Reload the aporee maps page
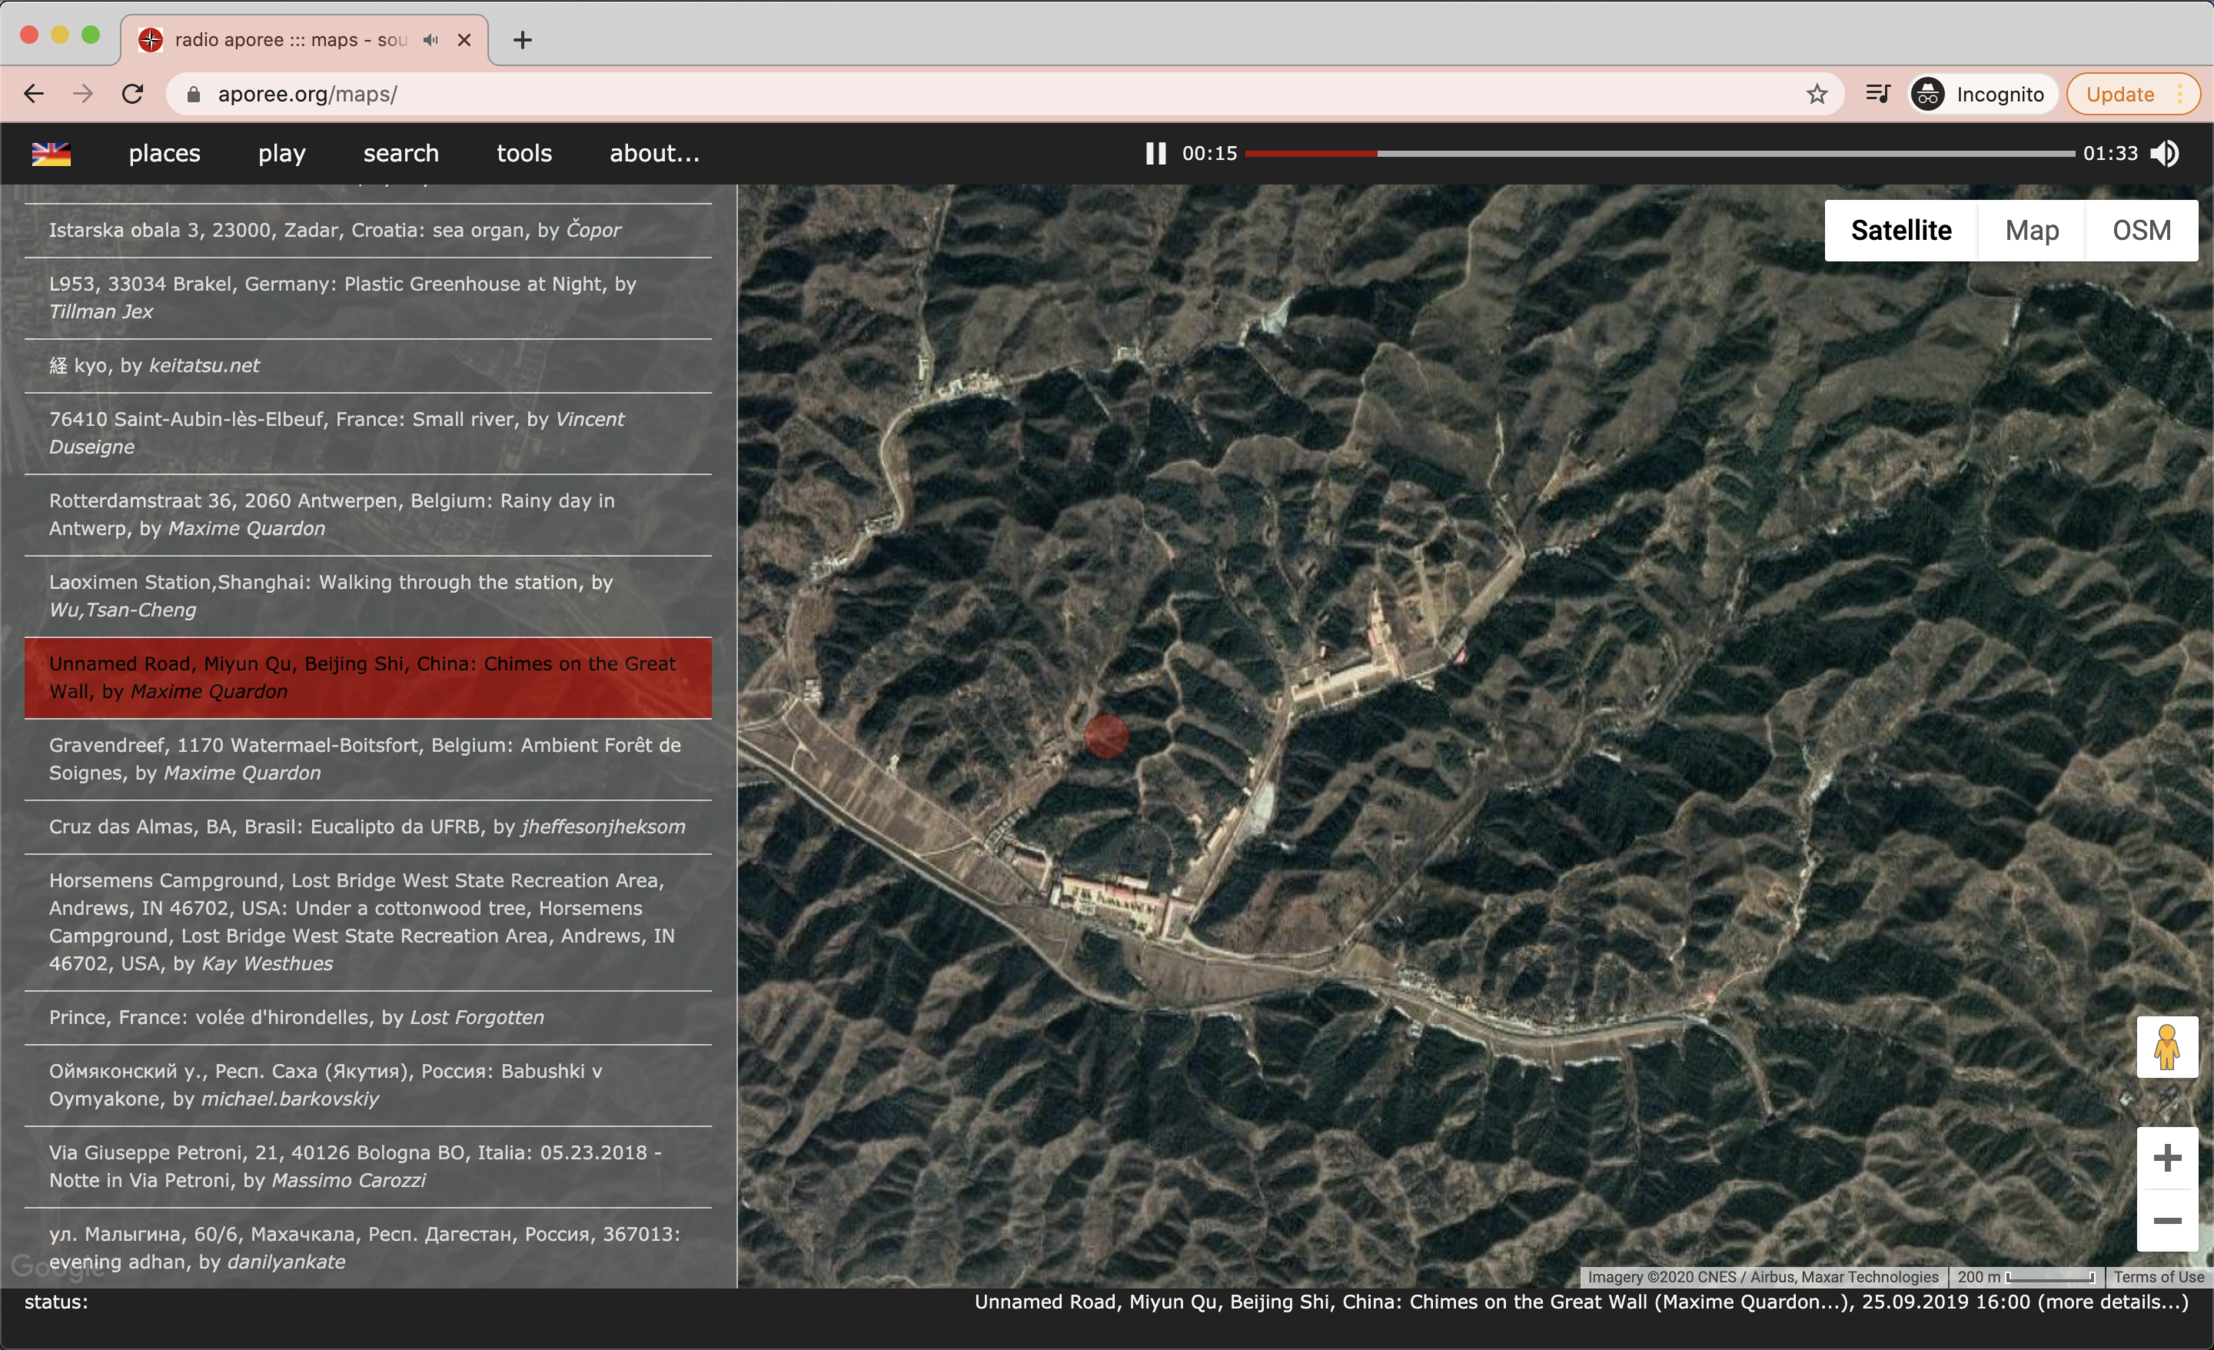This screenshot has height=1350, width=2214. point(132,94)
